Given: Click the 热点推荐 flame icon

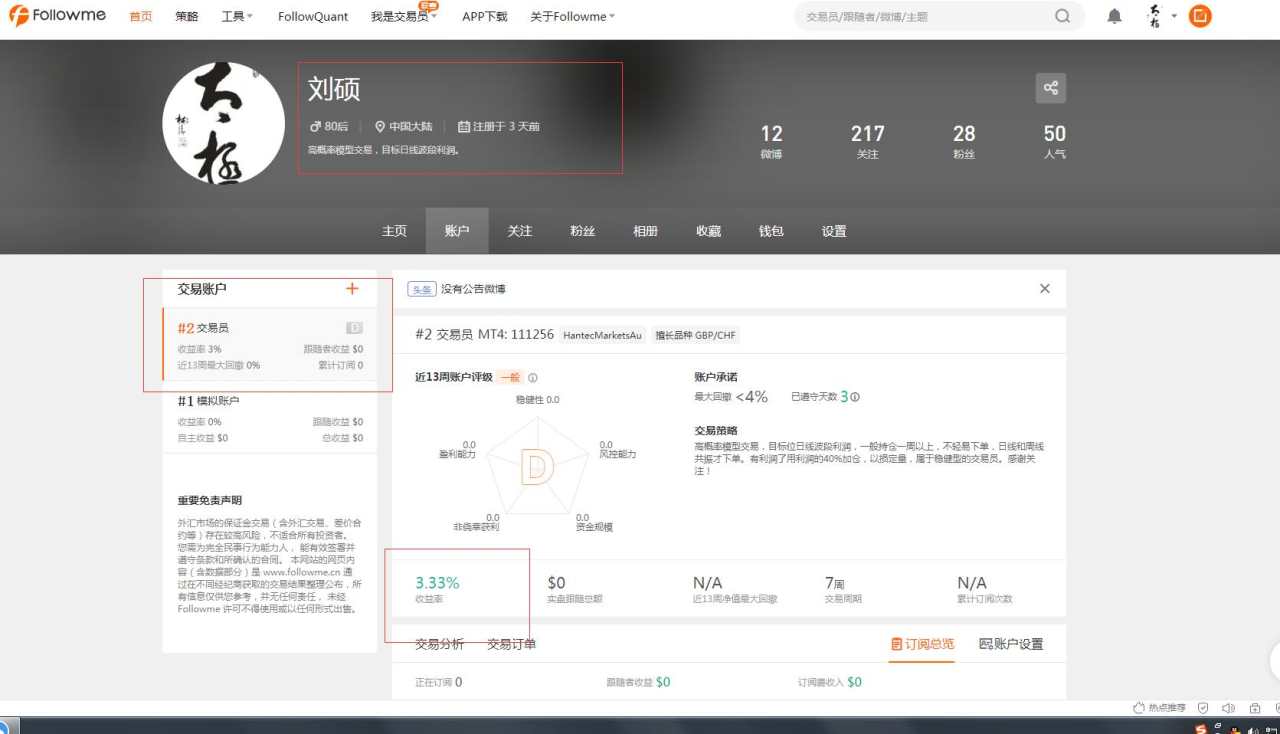Looking at the screenshot, I should [1139, 708].
